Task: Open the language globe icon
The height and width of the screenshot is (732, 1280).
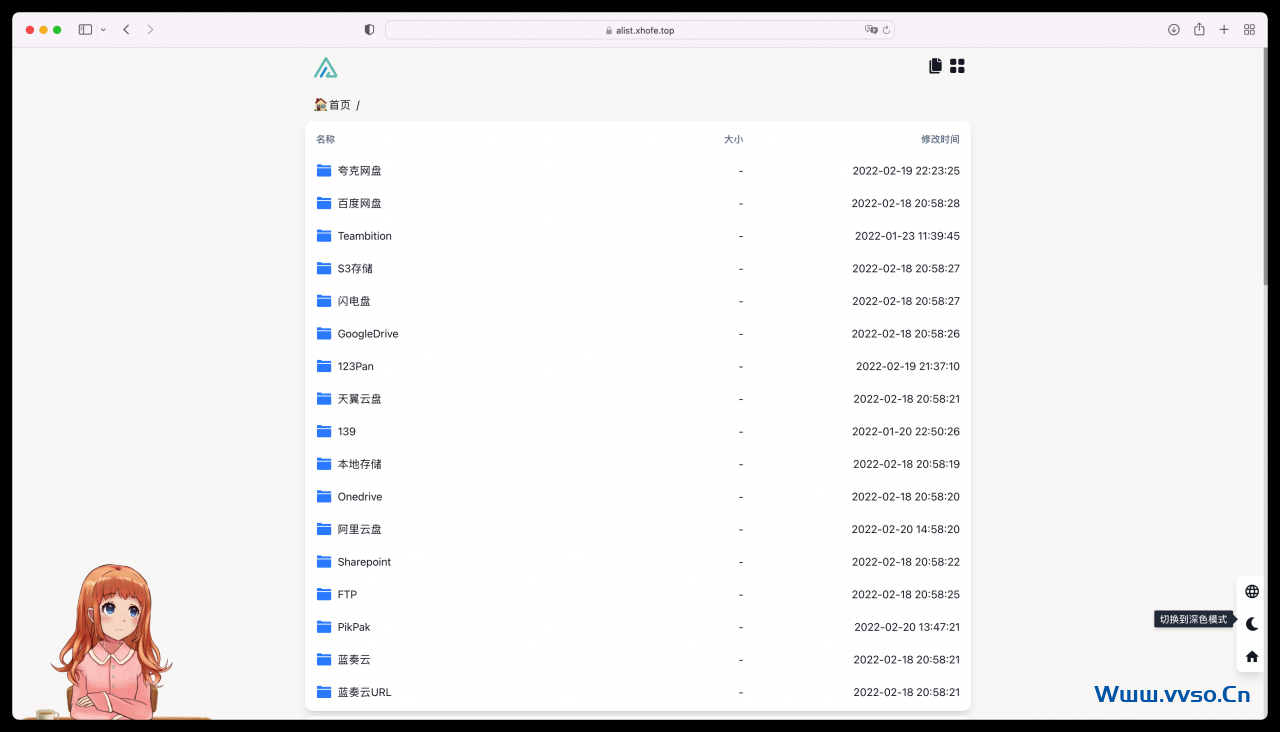Action: (x=1251, y=591)
